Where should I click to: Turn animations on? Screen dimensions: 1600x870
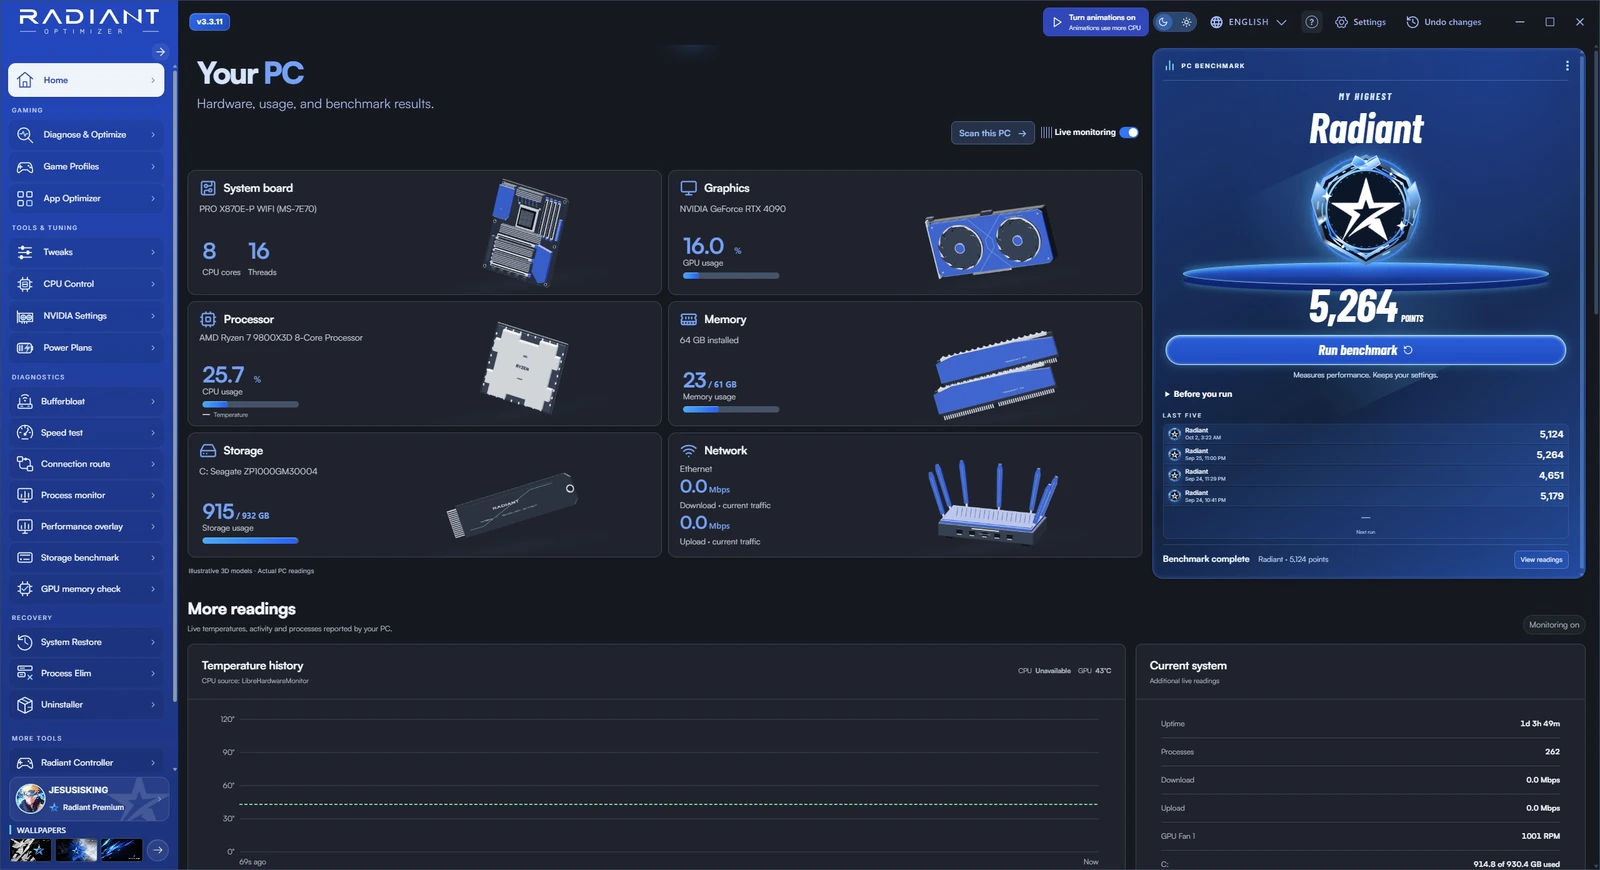click(x=1095, y=22)
